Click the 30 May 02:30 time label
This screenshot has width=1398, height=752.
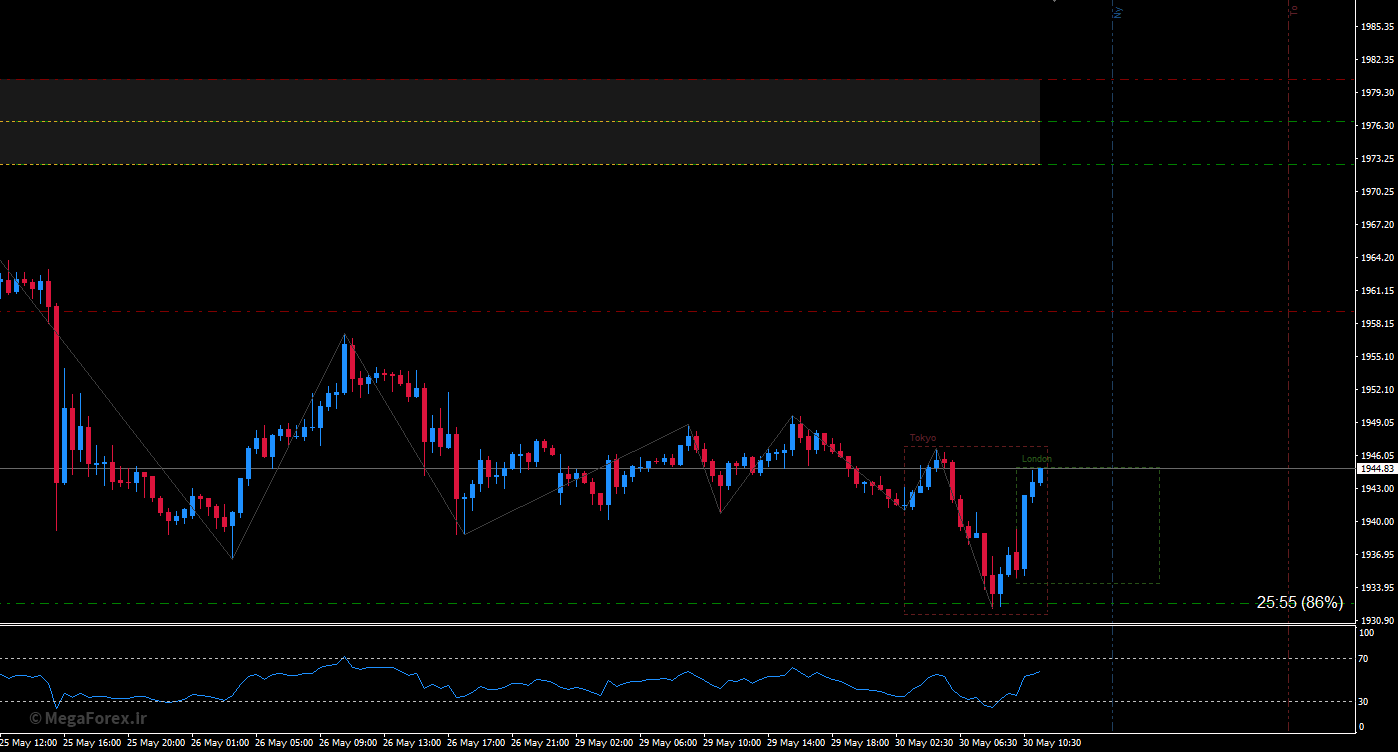(x=924, y=743)
